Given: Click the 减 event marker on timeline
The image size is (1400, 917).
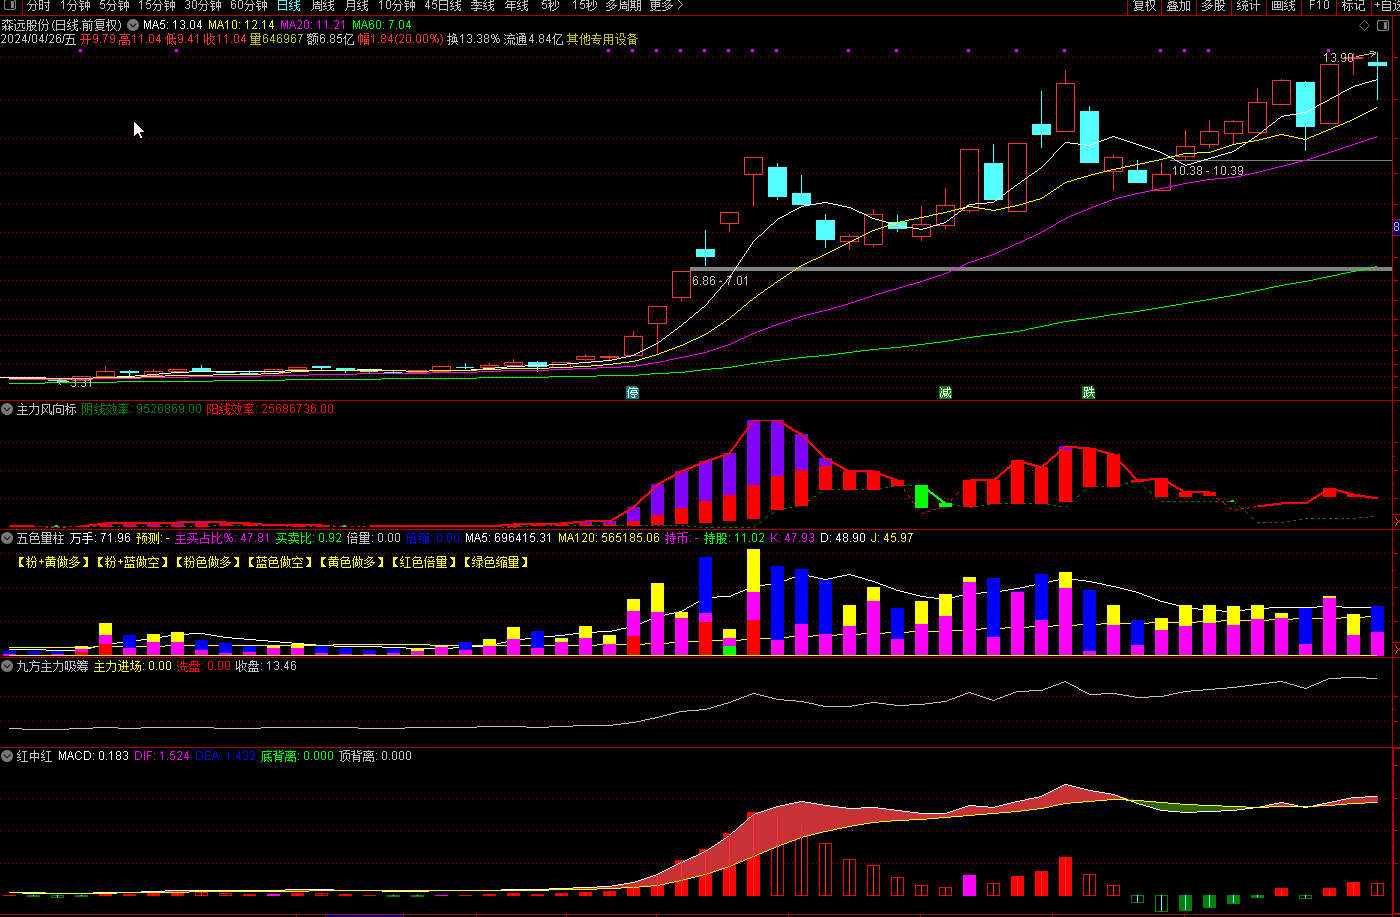Looking at the screenshot, I should point(945,392).
